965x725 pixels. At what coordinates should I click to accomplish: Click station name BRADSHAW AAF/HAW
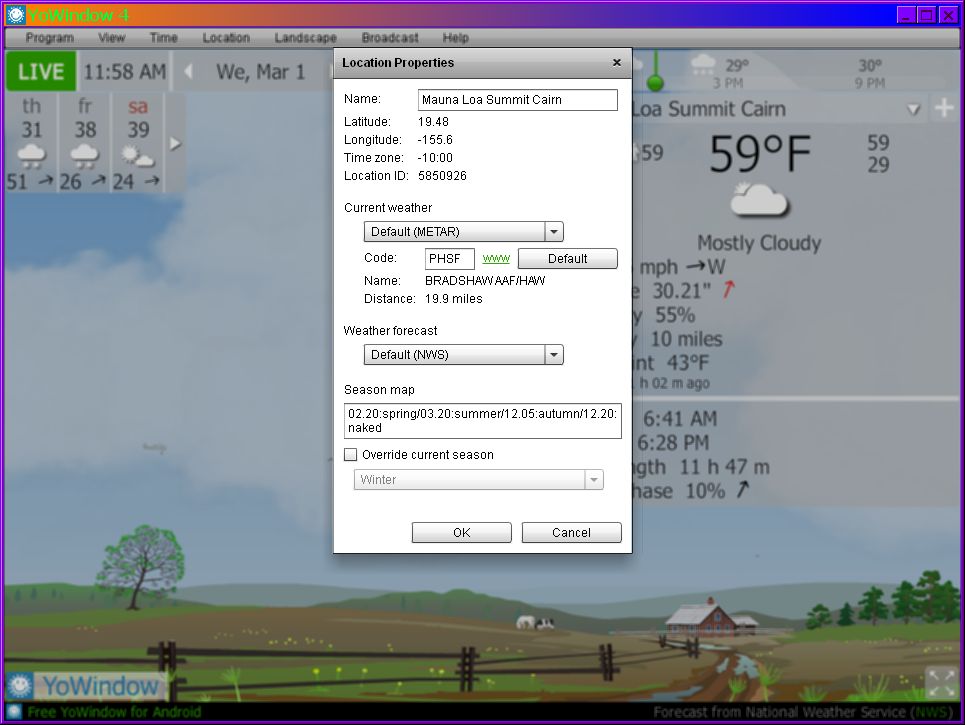coord(485,281)
